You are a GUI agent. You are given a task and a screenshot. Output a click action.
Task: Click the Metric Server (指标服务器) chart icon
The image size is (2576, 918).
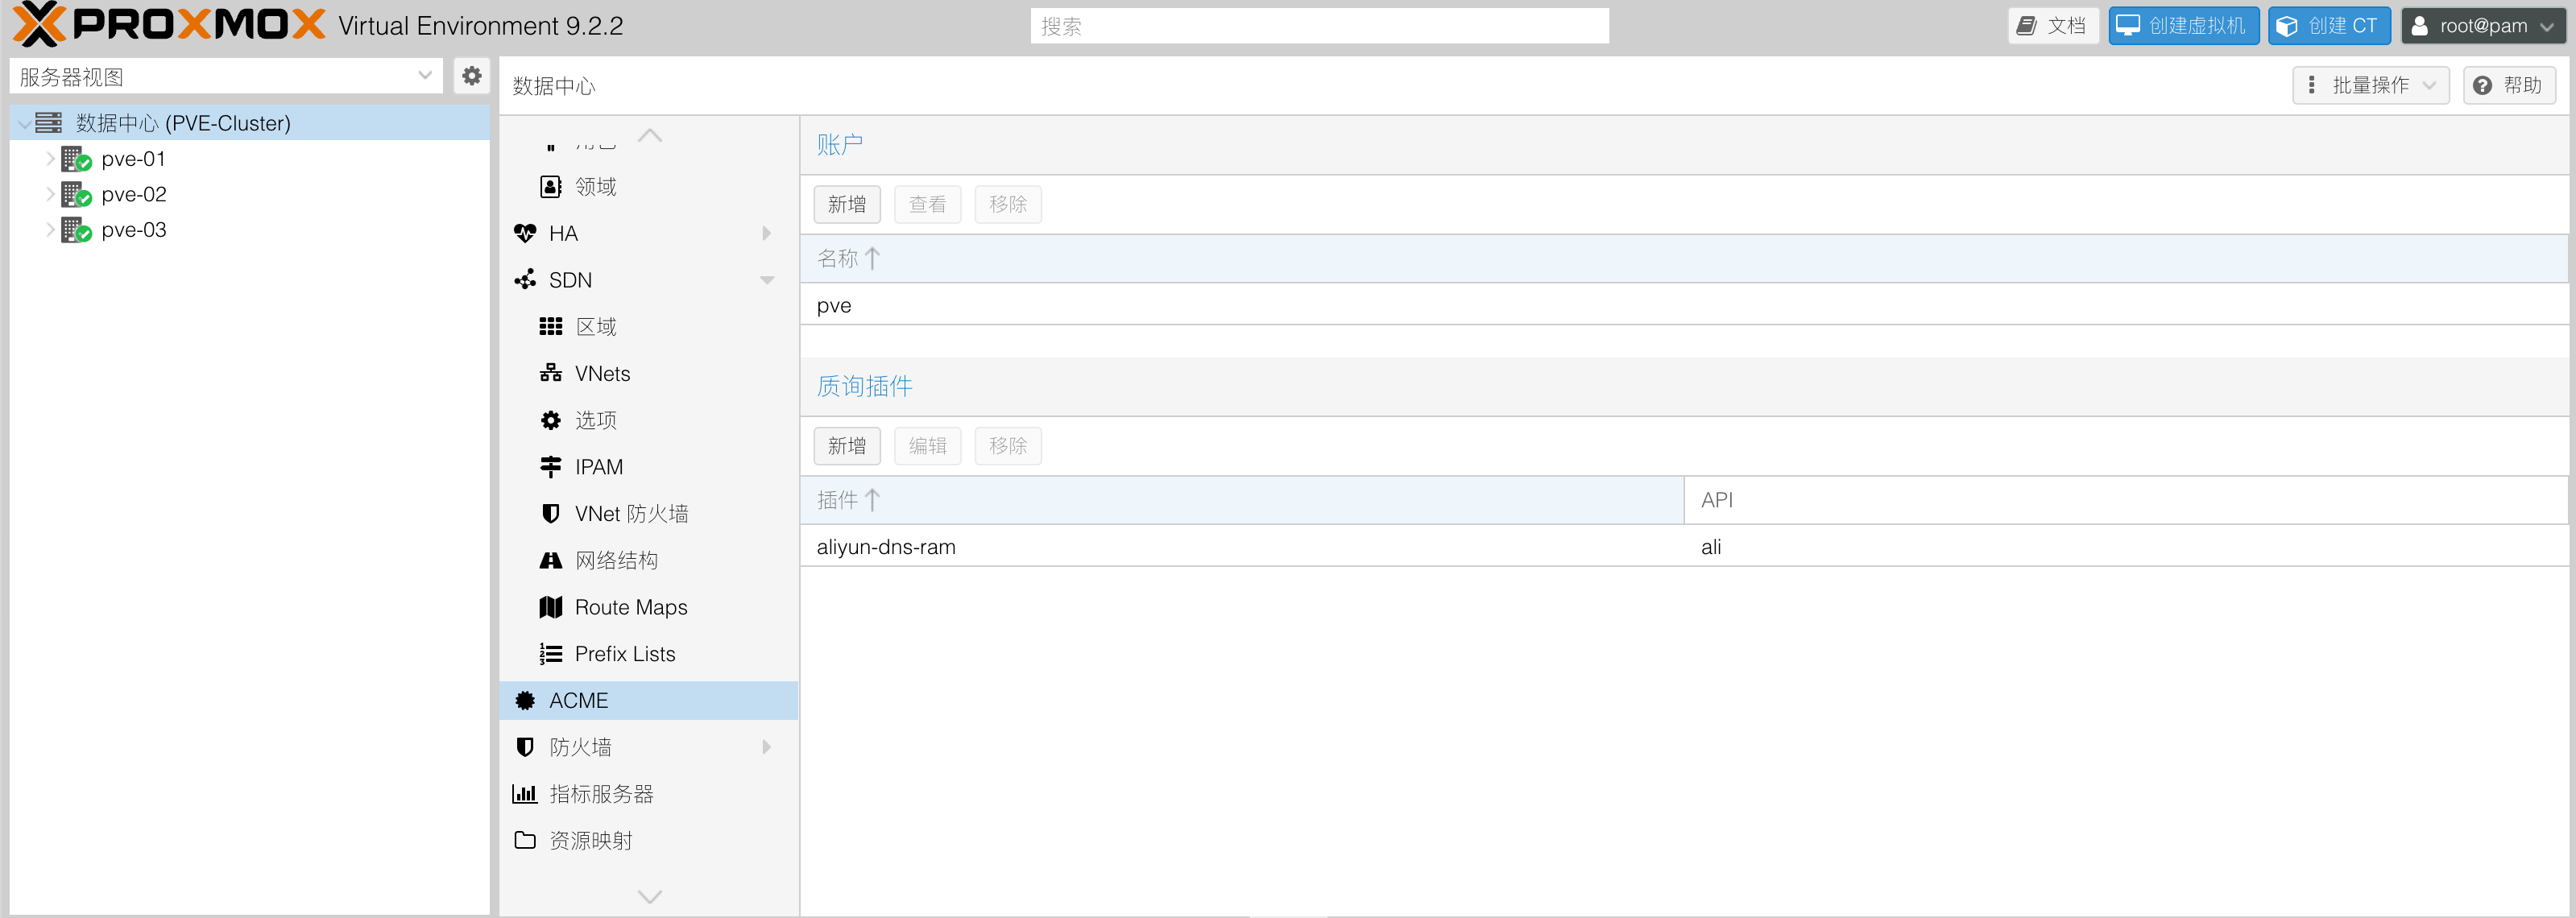525,794
